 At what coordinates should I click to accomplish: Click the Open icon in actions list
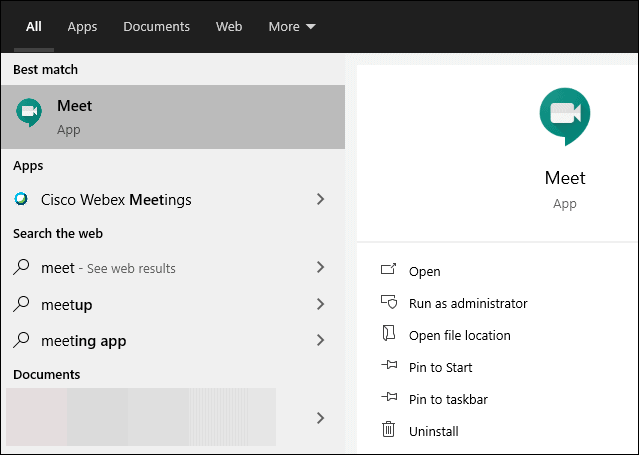click(388, 271)
